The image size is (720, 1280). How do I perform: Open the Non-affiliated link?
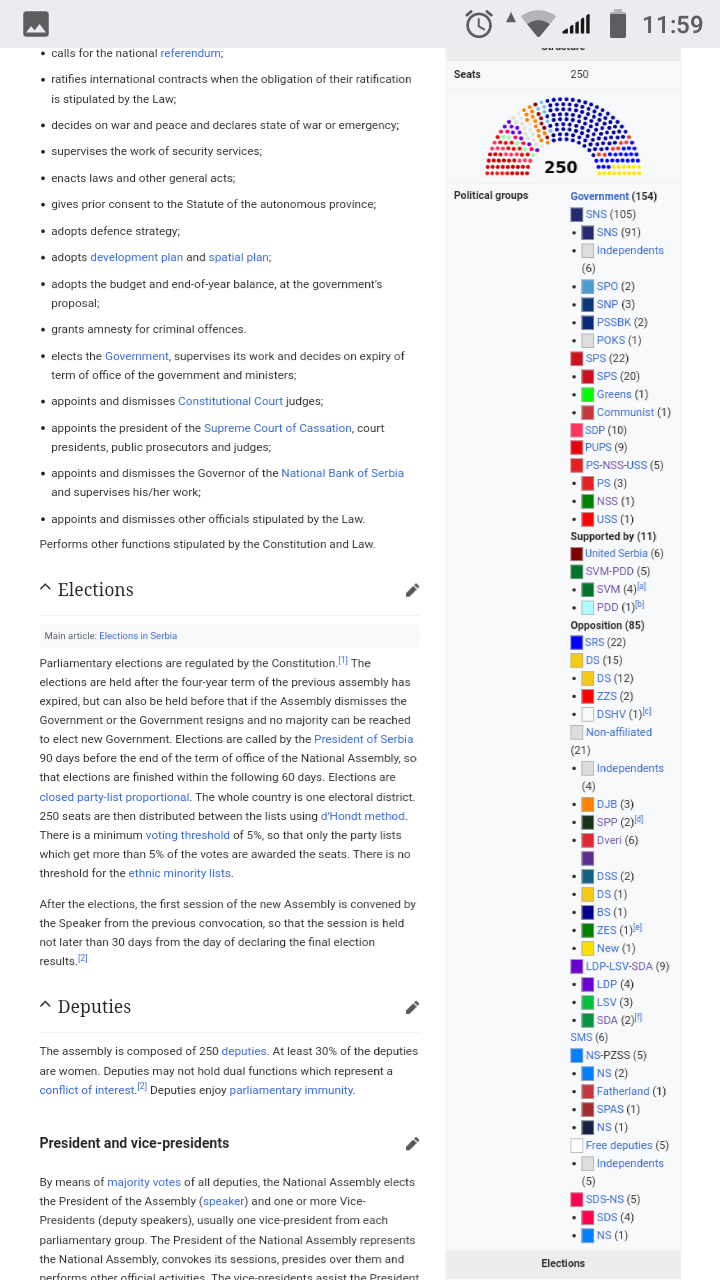tap(619, 732)
